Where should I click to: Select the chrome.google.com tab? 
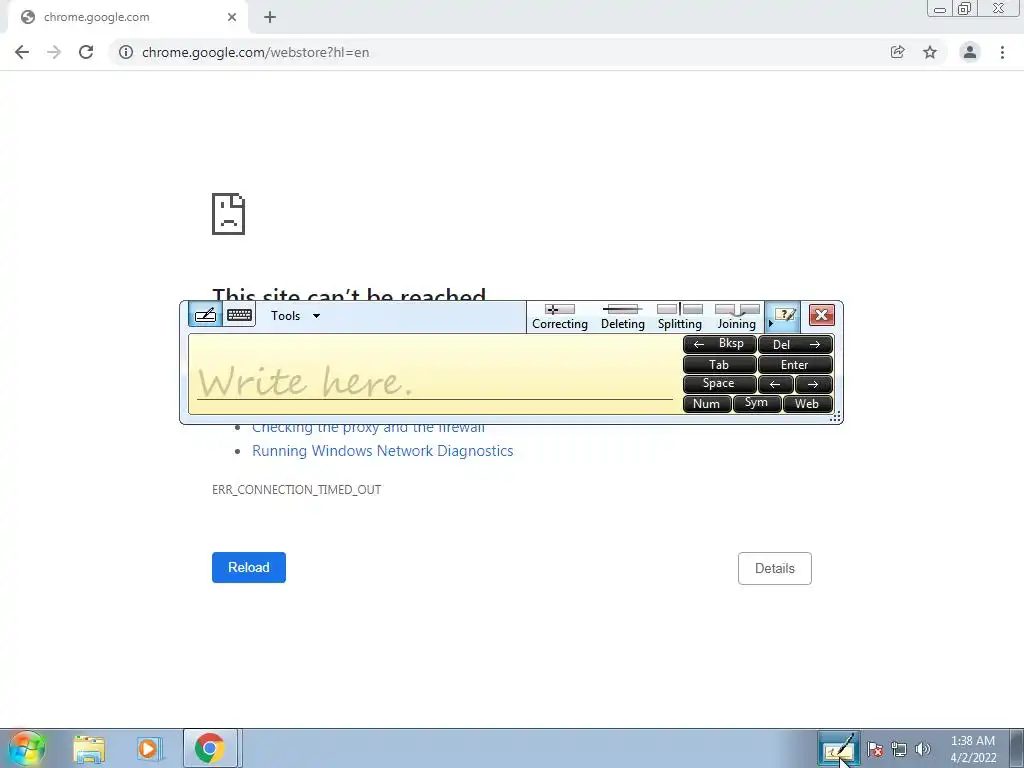tap(127, 17)
